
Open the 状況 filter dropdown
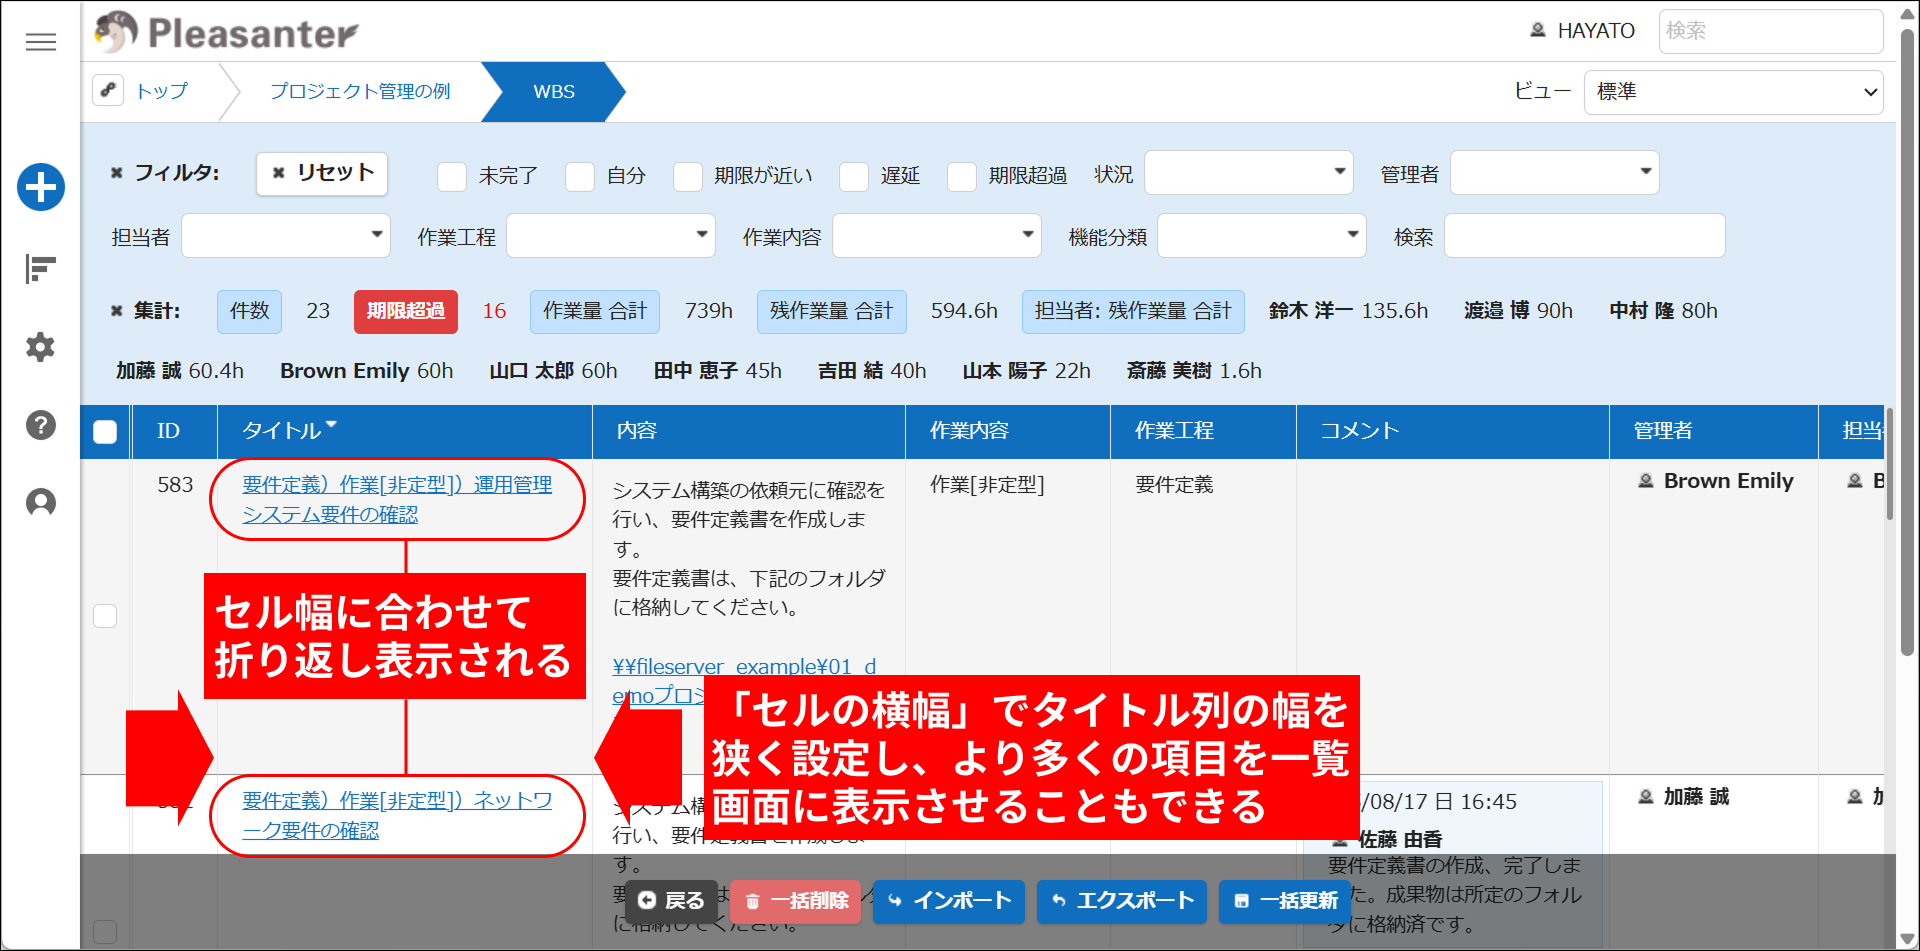click(x=1249, y=173)
